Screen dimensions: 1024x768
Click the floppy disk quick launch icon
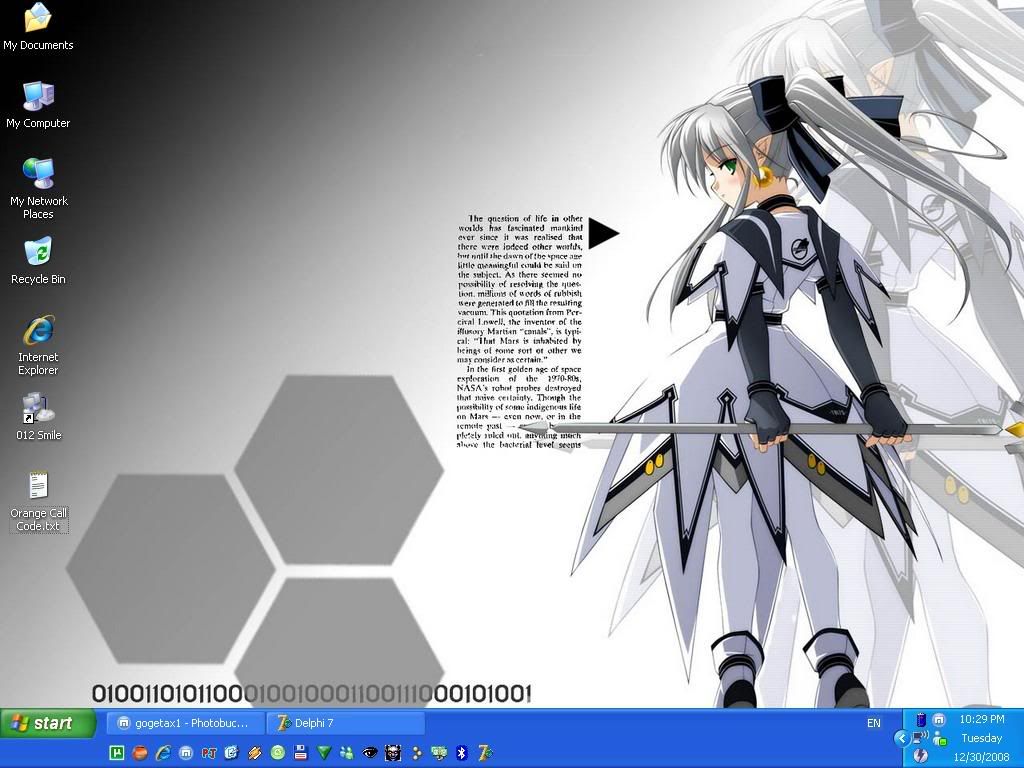(x=300, y=753)
